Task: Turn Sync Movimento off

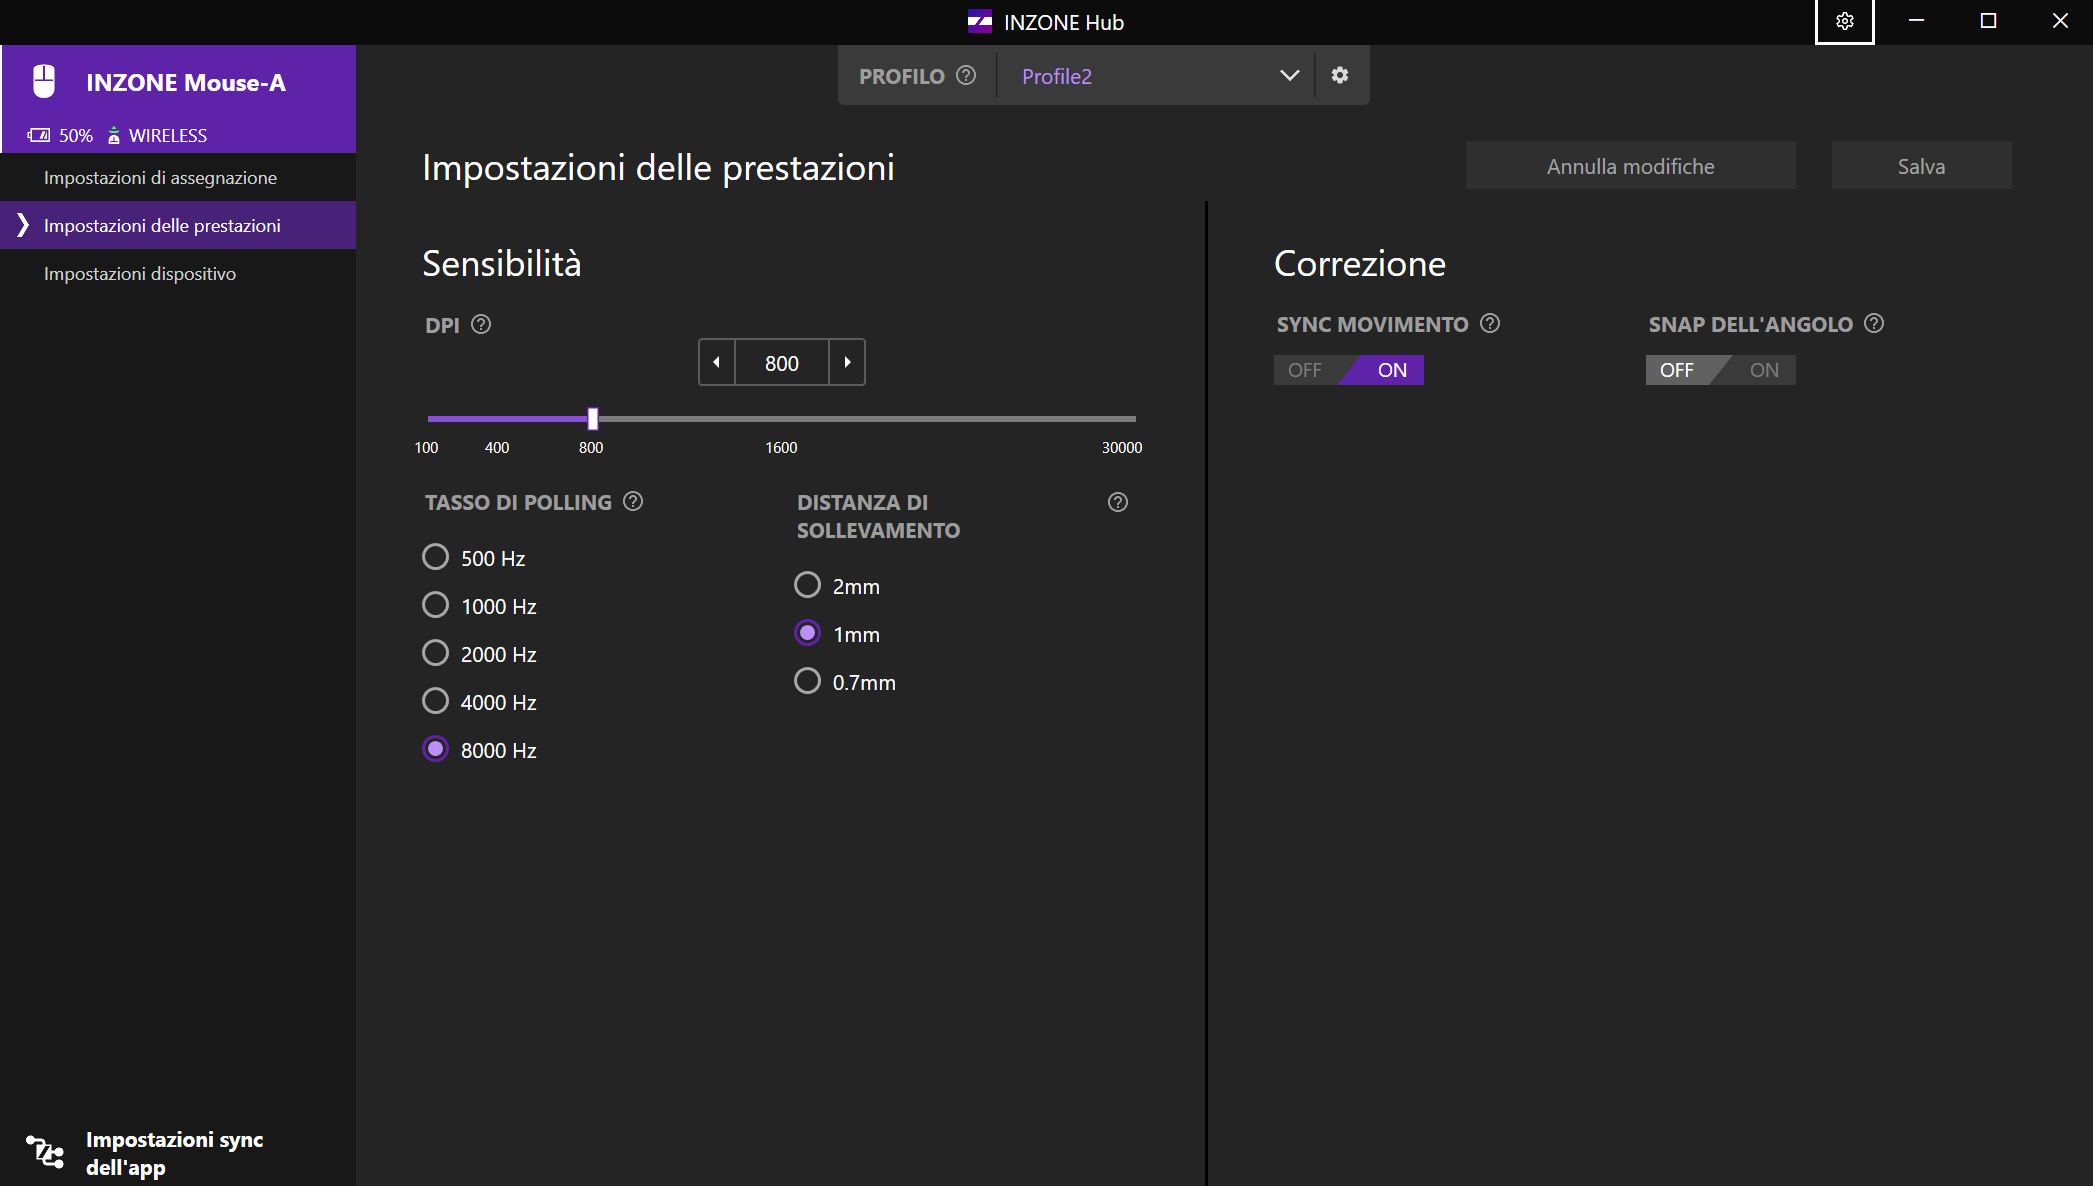Action: [1305, 370]
